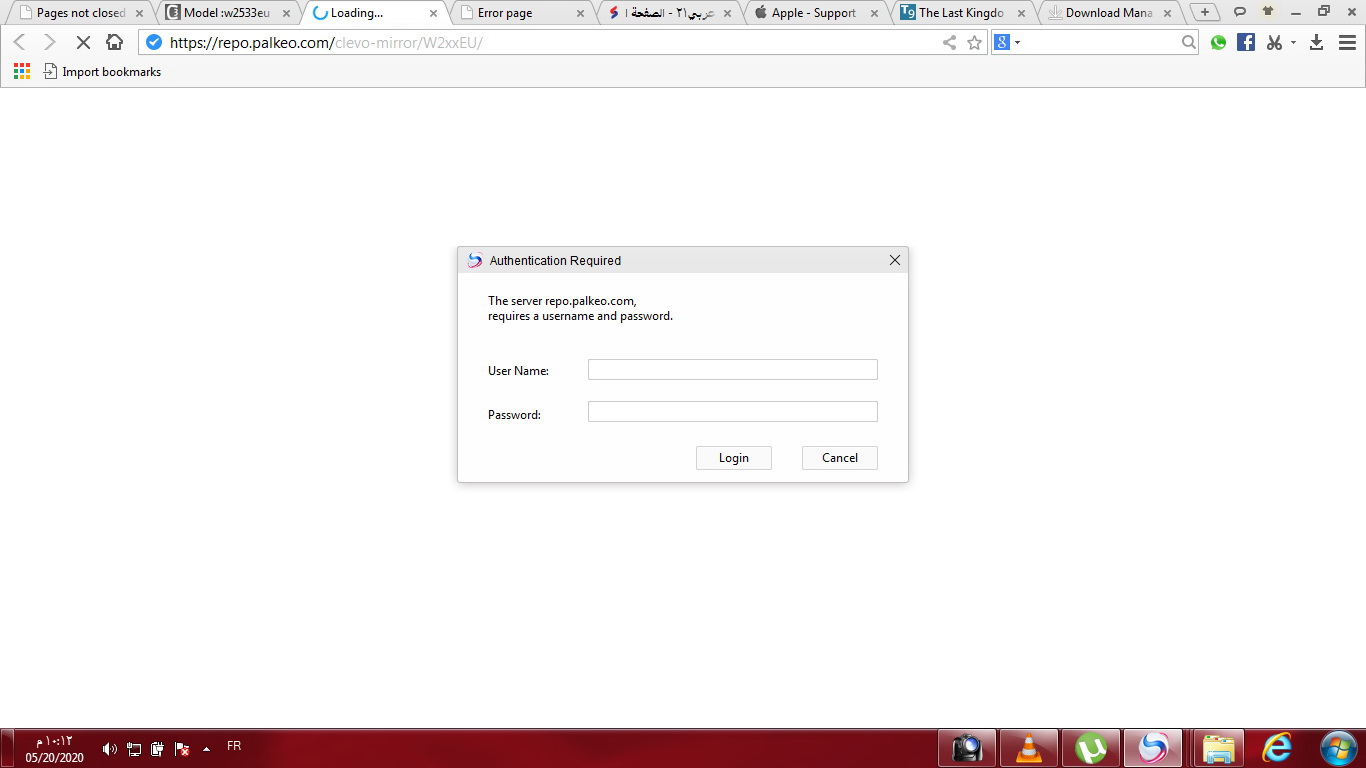Open the power icon in system tray
This screenshot has width=1366, height=768.
click(158, 749)
